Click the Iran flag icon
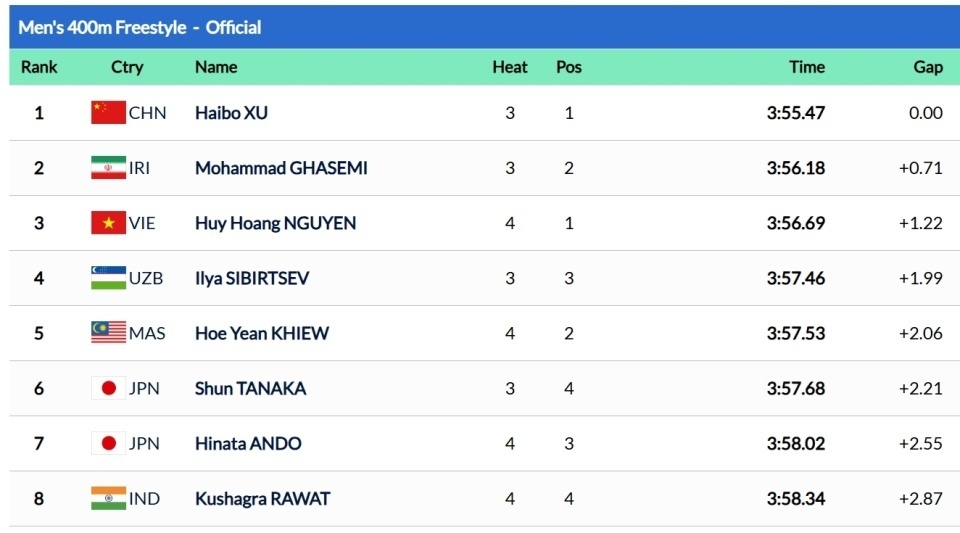Image resolution: width=960 pixels, height=533 pixels. coord(108,168)
